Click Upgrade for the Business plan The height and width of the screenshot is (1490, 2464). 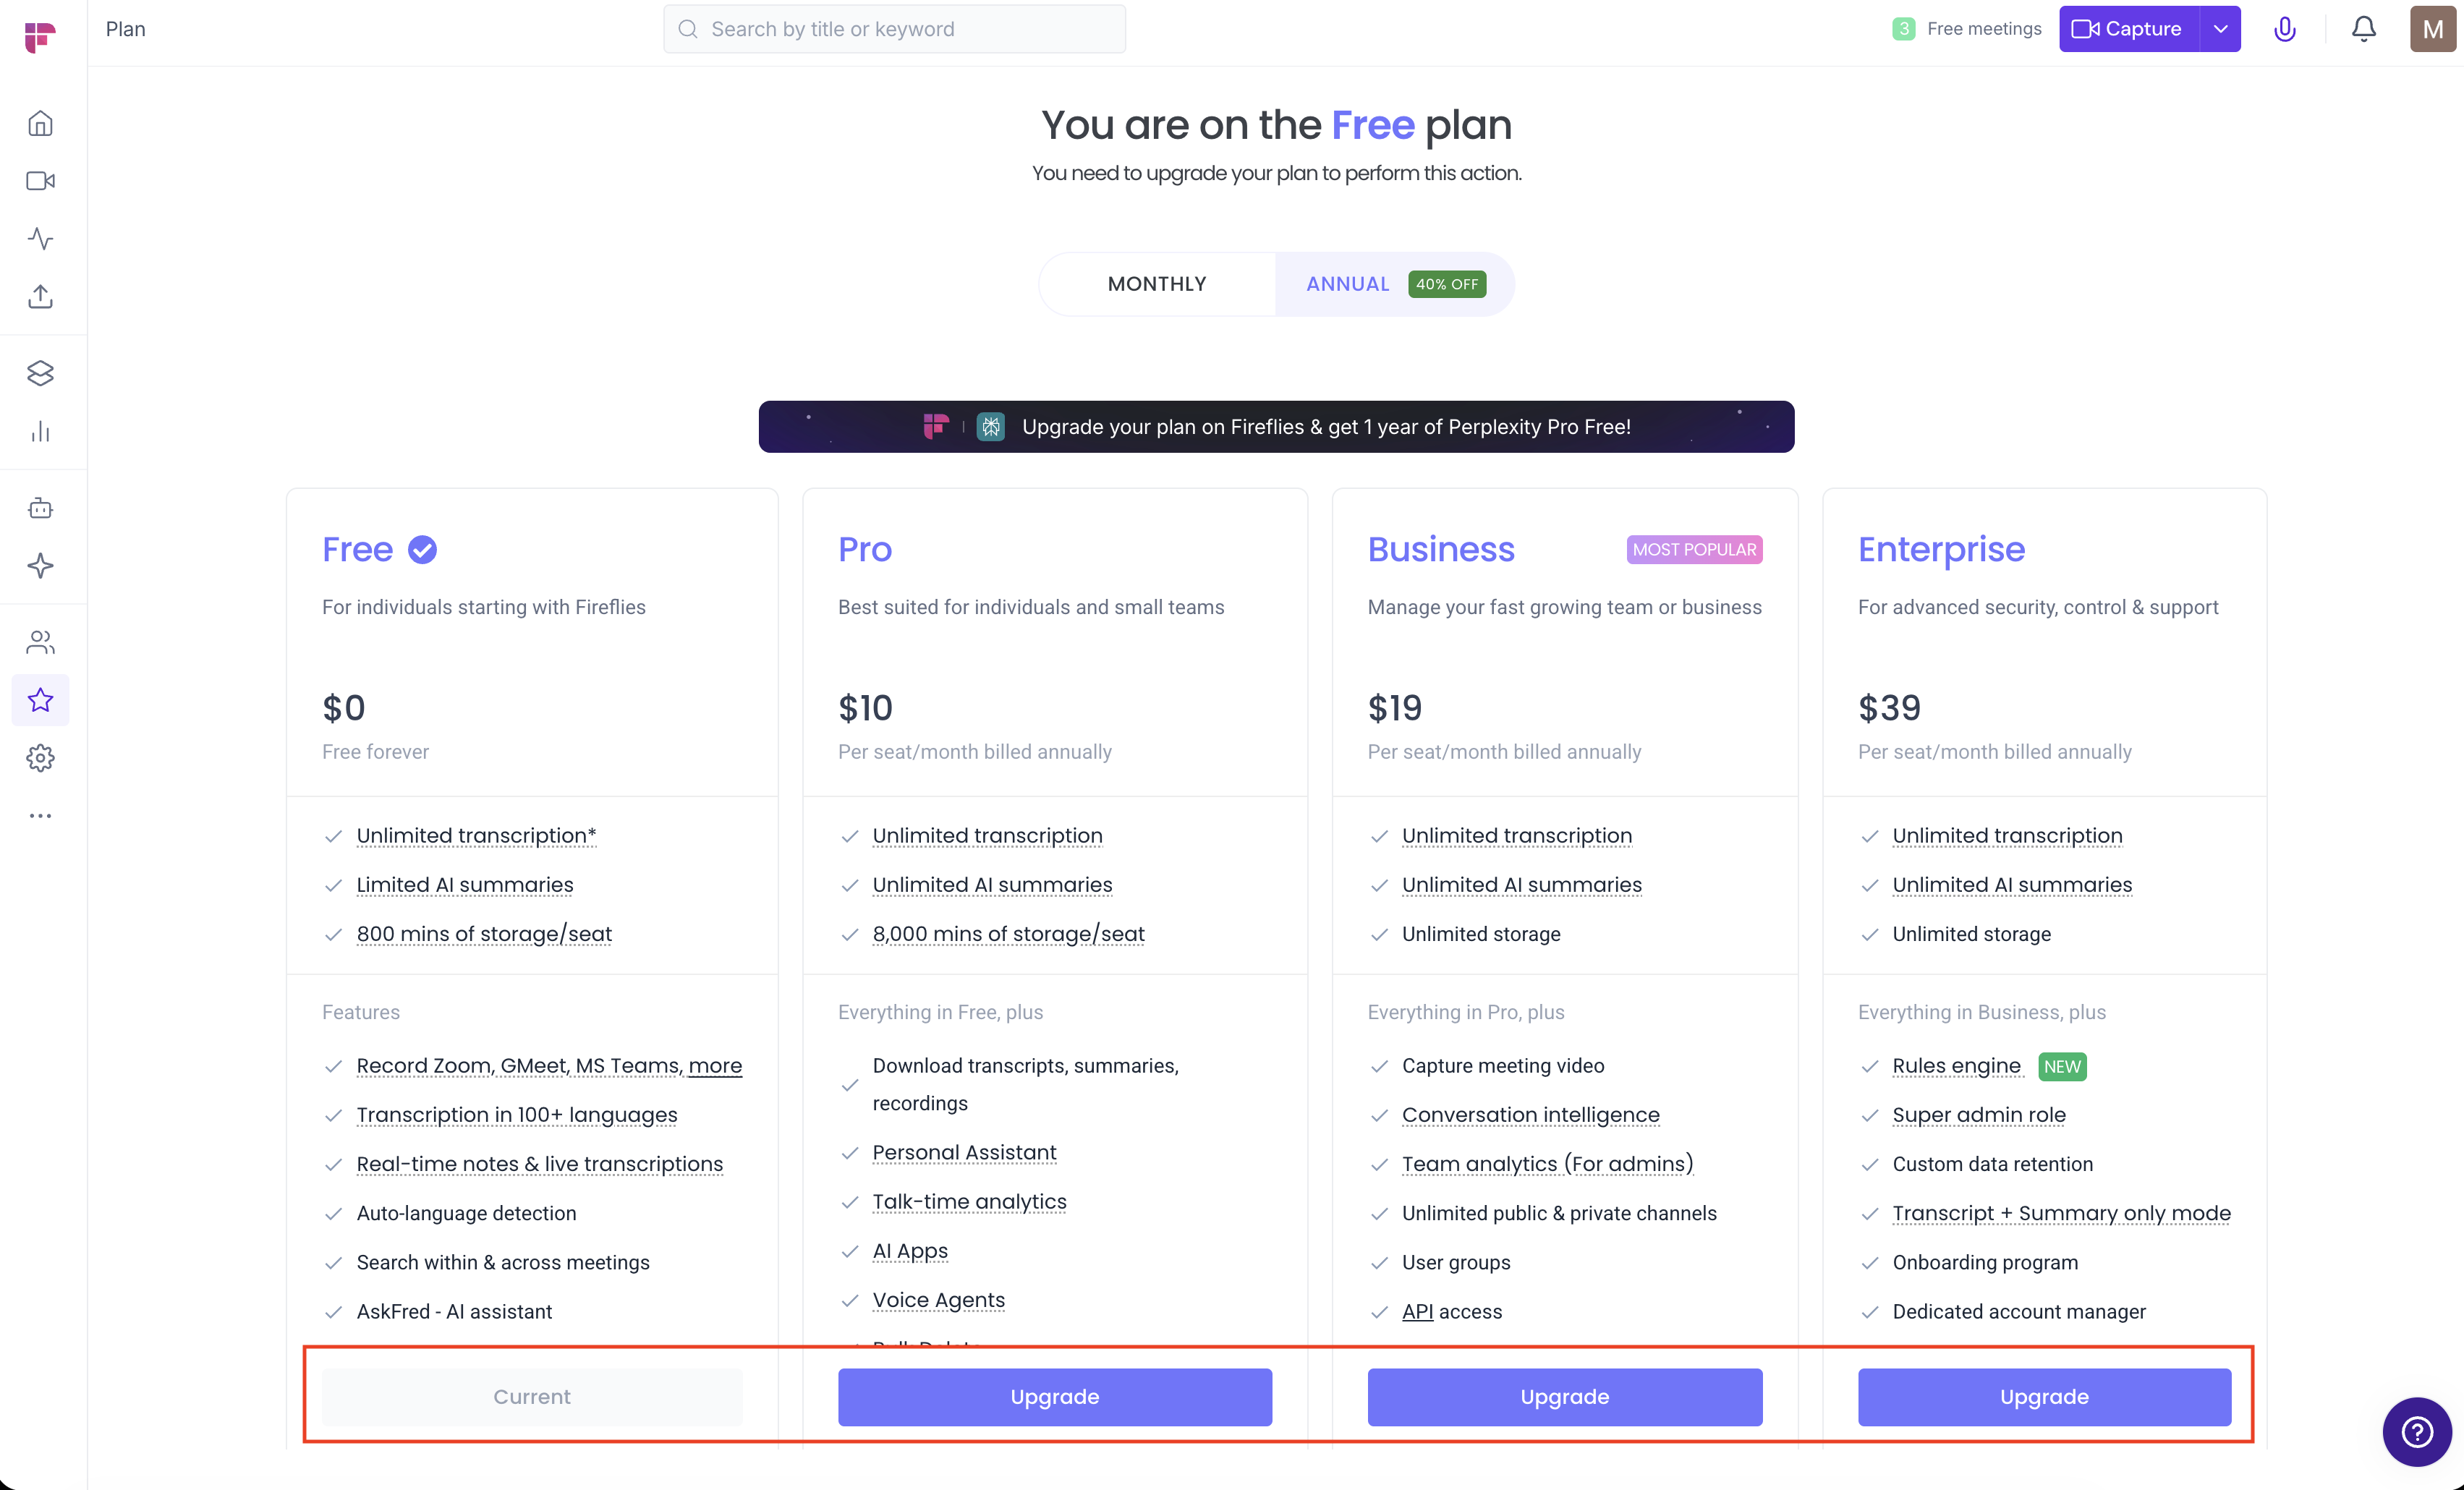point(1564,1396)
